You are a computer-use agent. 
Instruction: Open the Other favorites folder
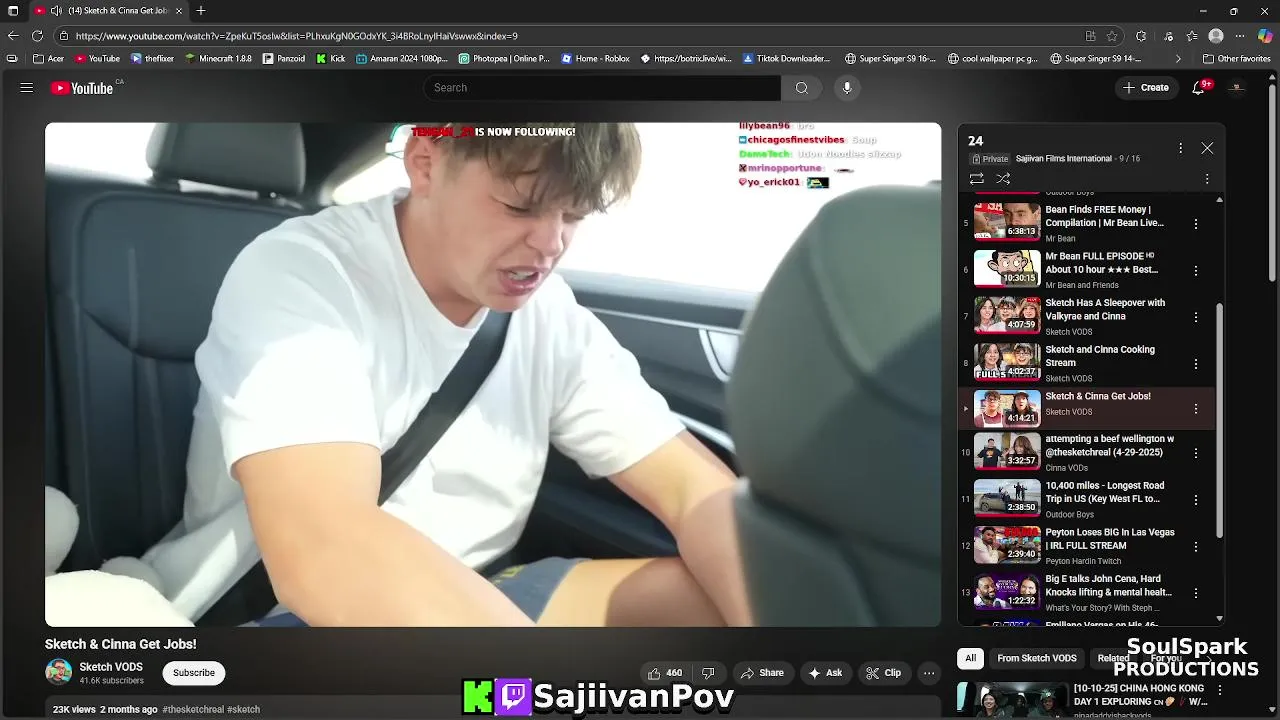[x=1236, y=59]
